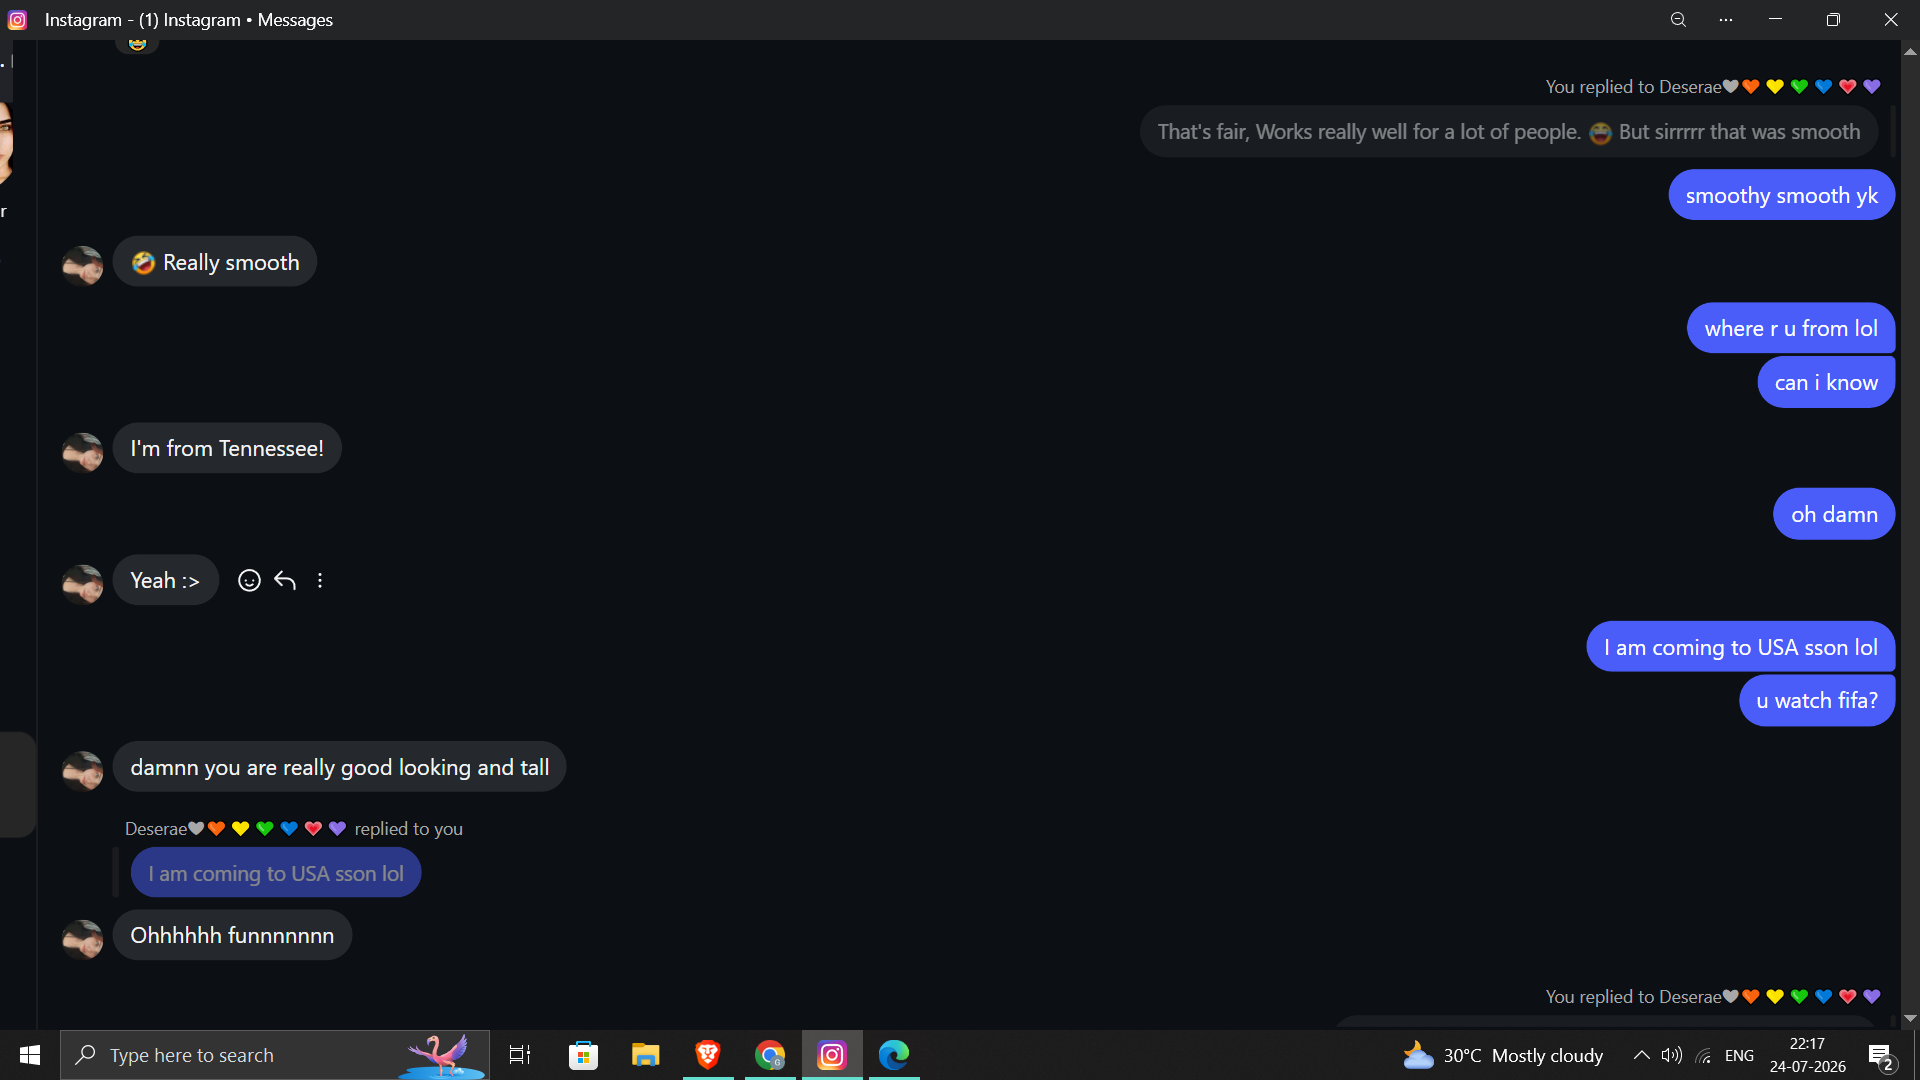
Task: Click the "Type here to search" box
Action: 275,1055
